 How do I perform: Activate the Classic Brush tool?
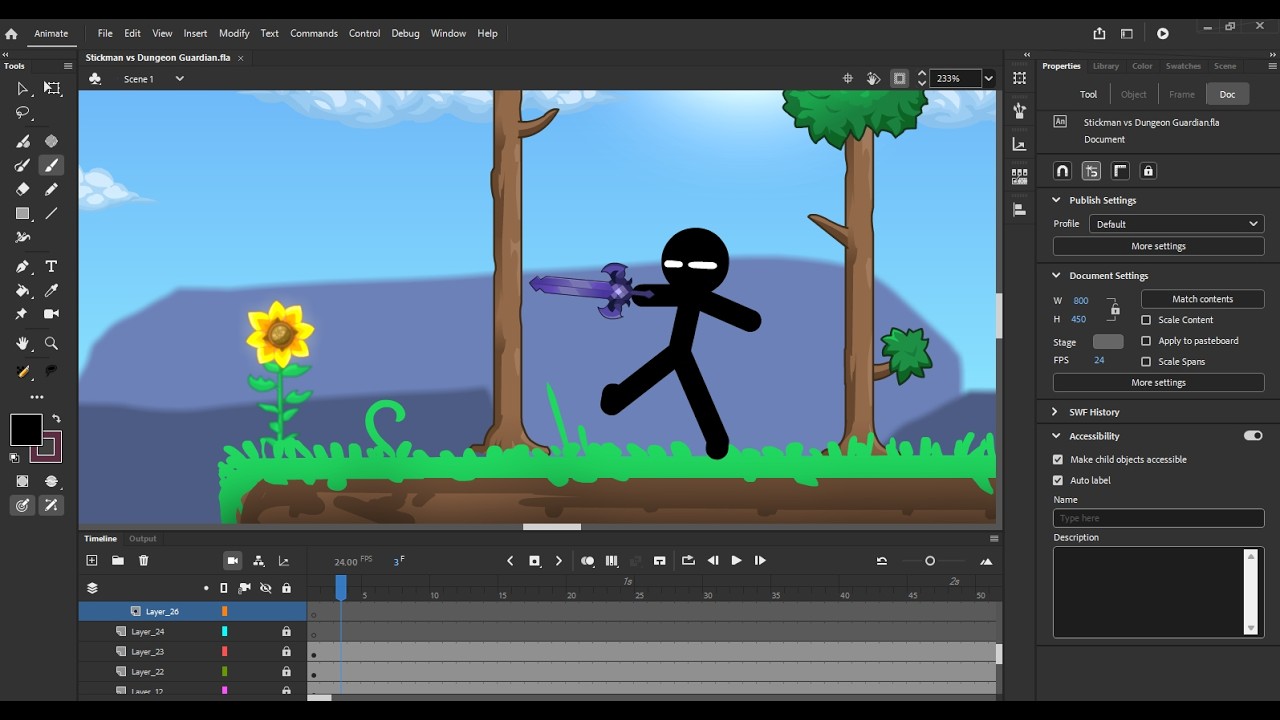52,165
